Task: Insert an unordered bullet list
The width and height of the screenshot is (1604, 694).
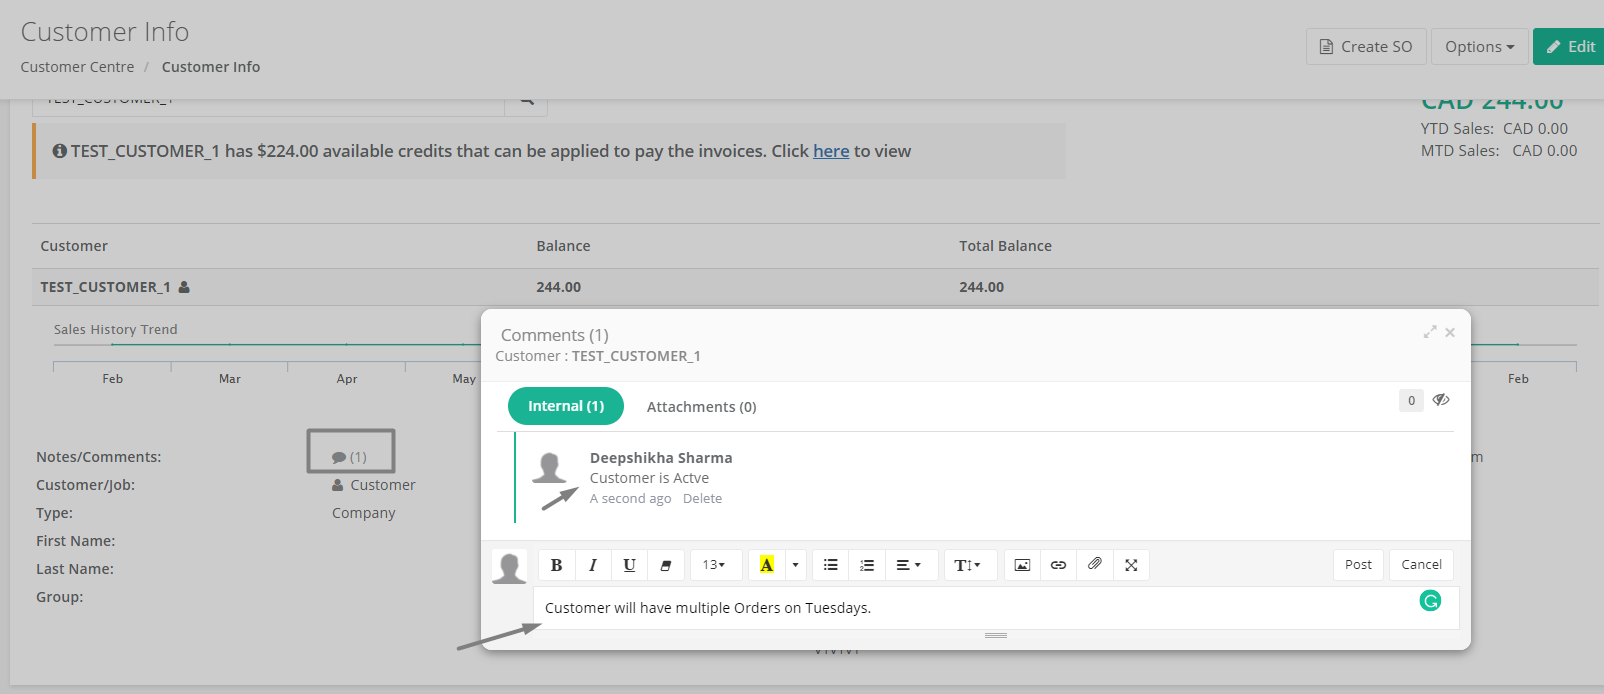Action: pyautogui.click(x=830, y=565)
